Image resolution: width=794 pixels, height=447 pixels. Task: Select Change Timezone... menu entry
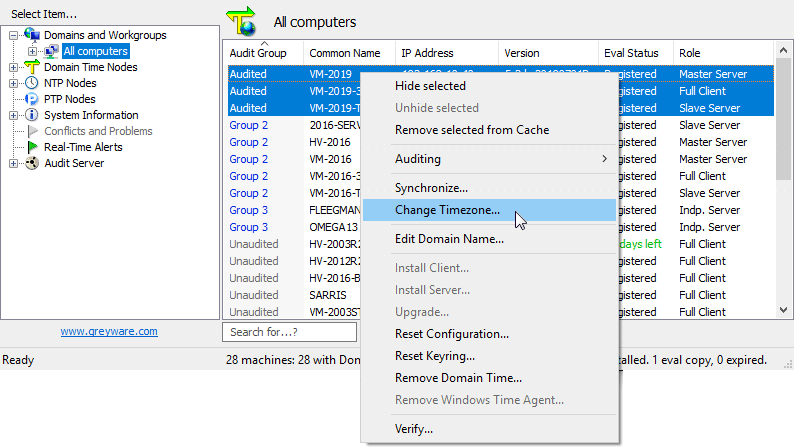[489, 210]
